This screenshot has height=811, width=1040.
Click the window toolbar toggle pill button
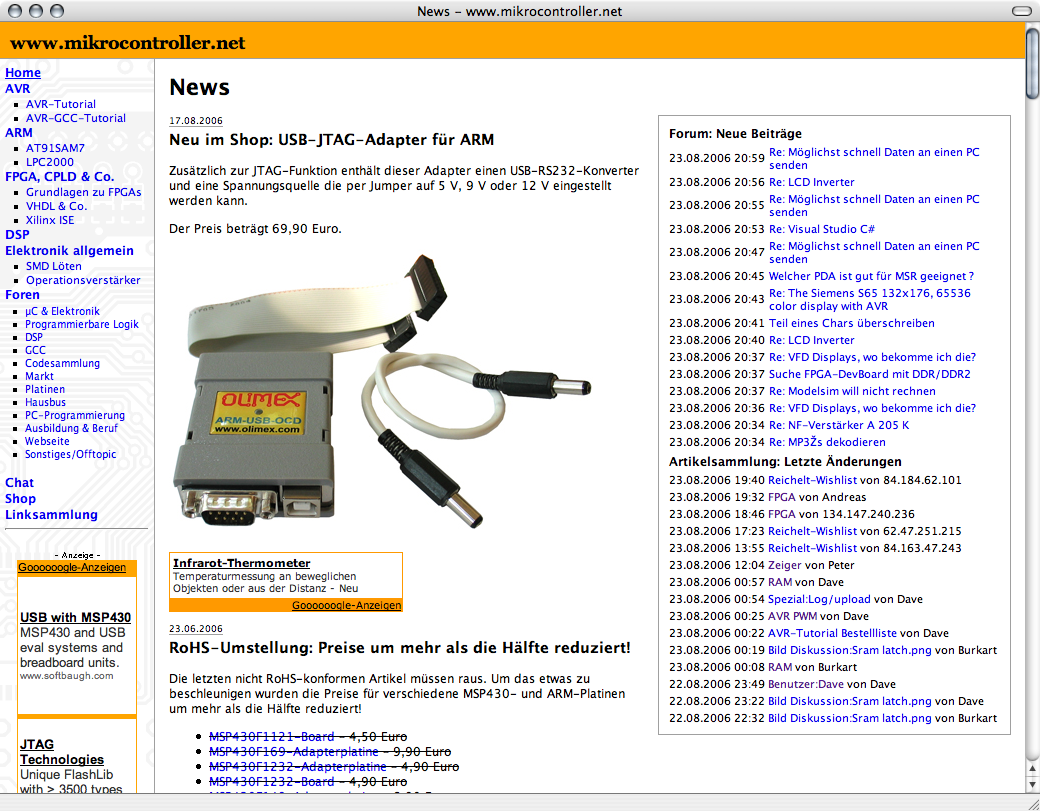point(1021,11)
